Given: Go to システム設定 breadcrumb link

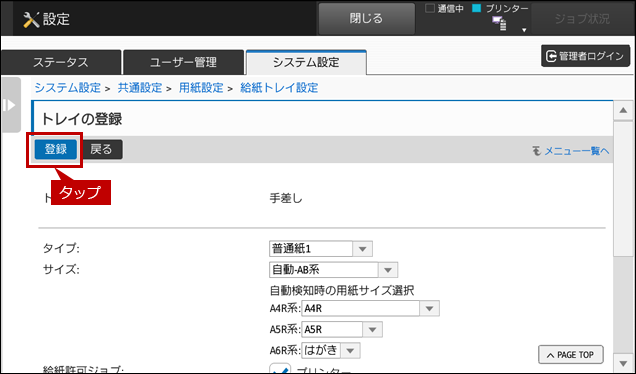Looking at the screenshot, I should point(67,88).
